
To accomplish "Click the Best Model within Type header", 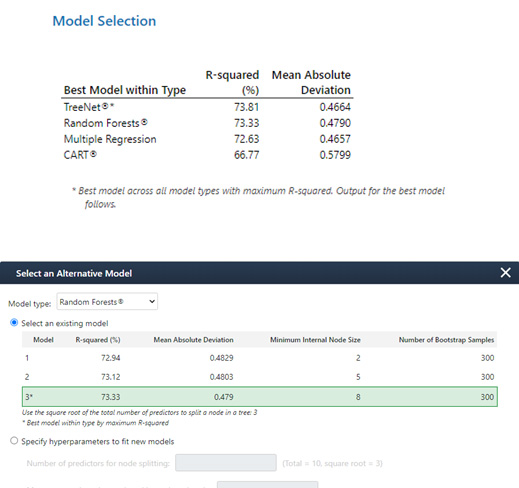I will (x=125, y=90).
